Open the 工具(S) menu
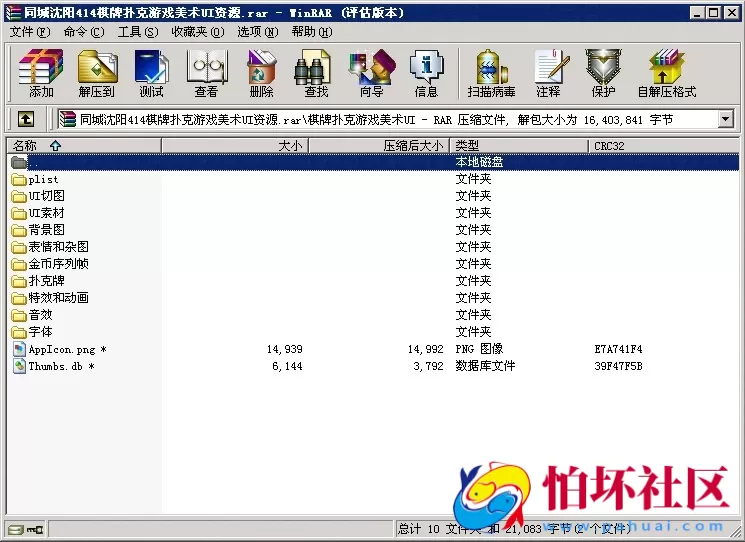 tap(138, 32)
